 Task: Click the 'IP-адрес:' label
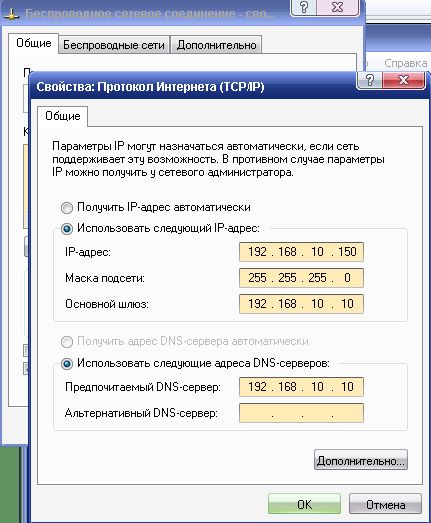(x=88, y=252)
